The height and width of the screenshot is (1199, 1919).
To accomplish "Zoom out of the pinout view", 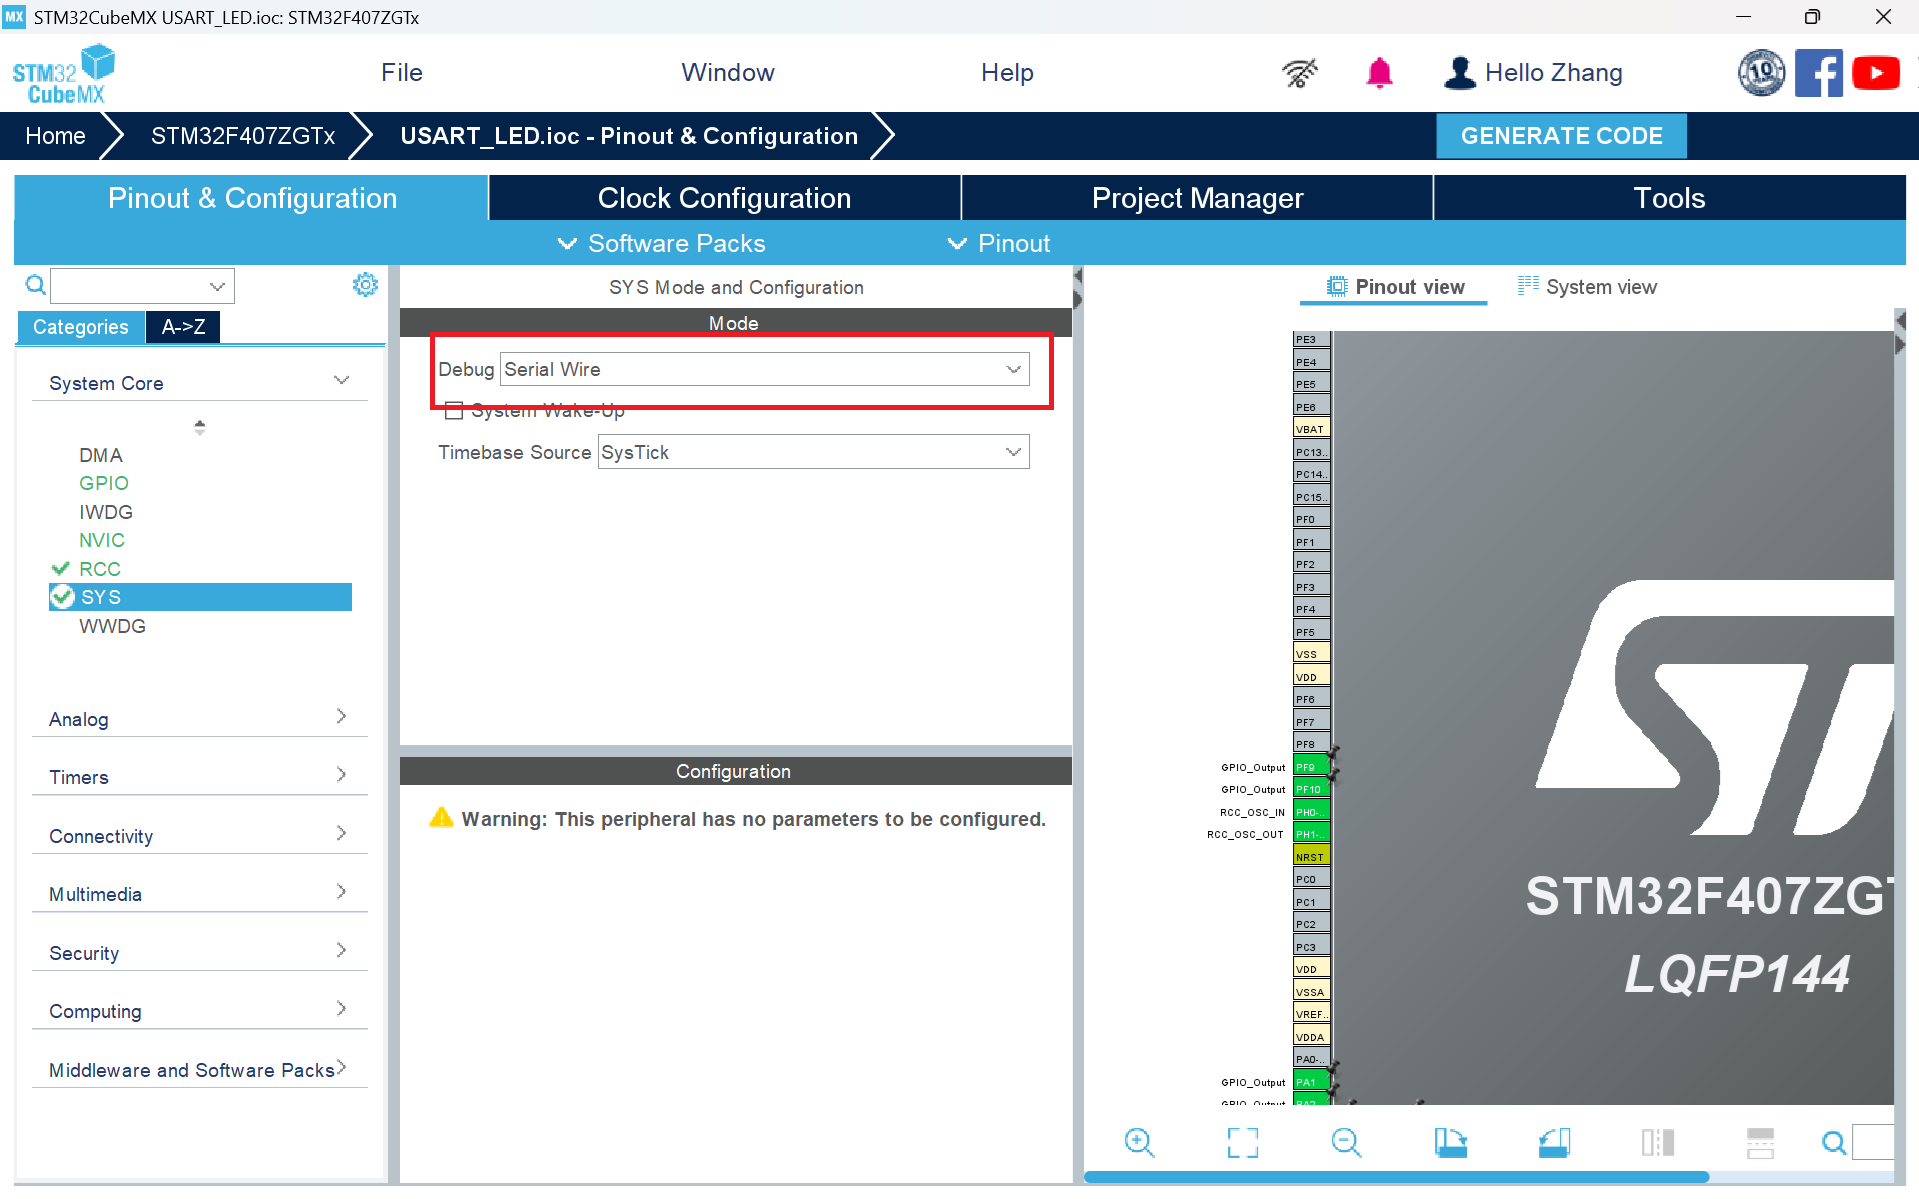I will pyautogui.click(x=1347, y=1142).
